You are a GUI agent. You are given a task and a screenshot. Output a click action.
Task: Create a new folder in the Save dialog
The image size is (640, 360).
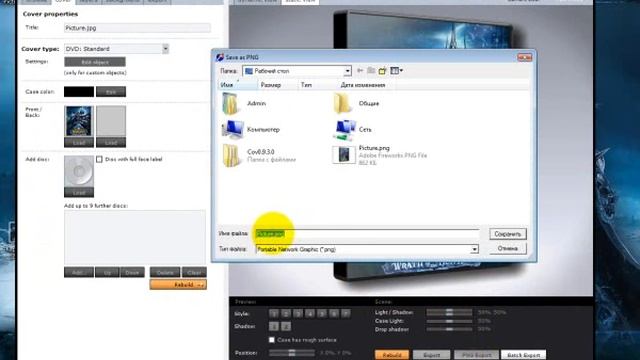pyautogui.click(x=382, y=71)
